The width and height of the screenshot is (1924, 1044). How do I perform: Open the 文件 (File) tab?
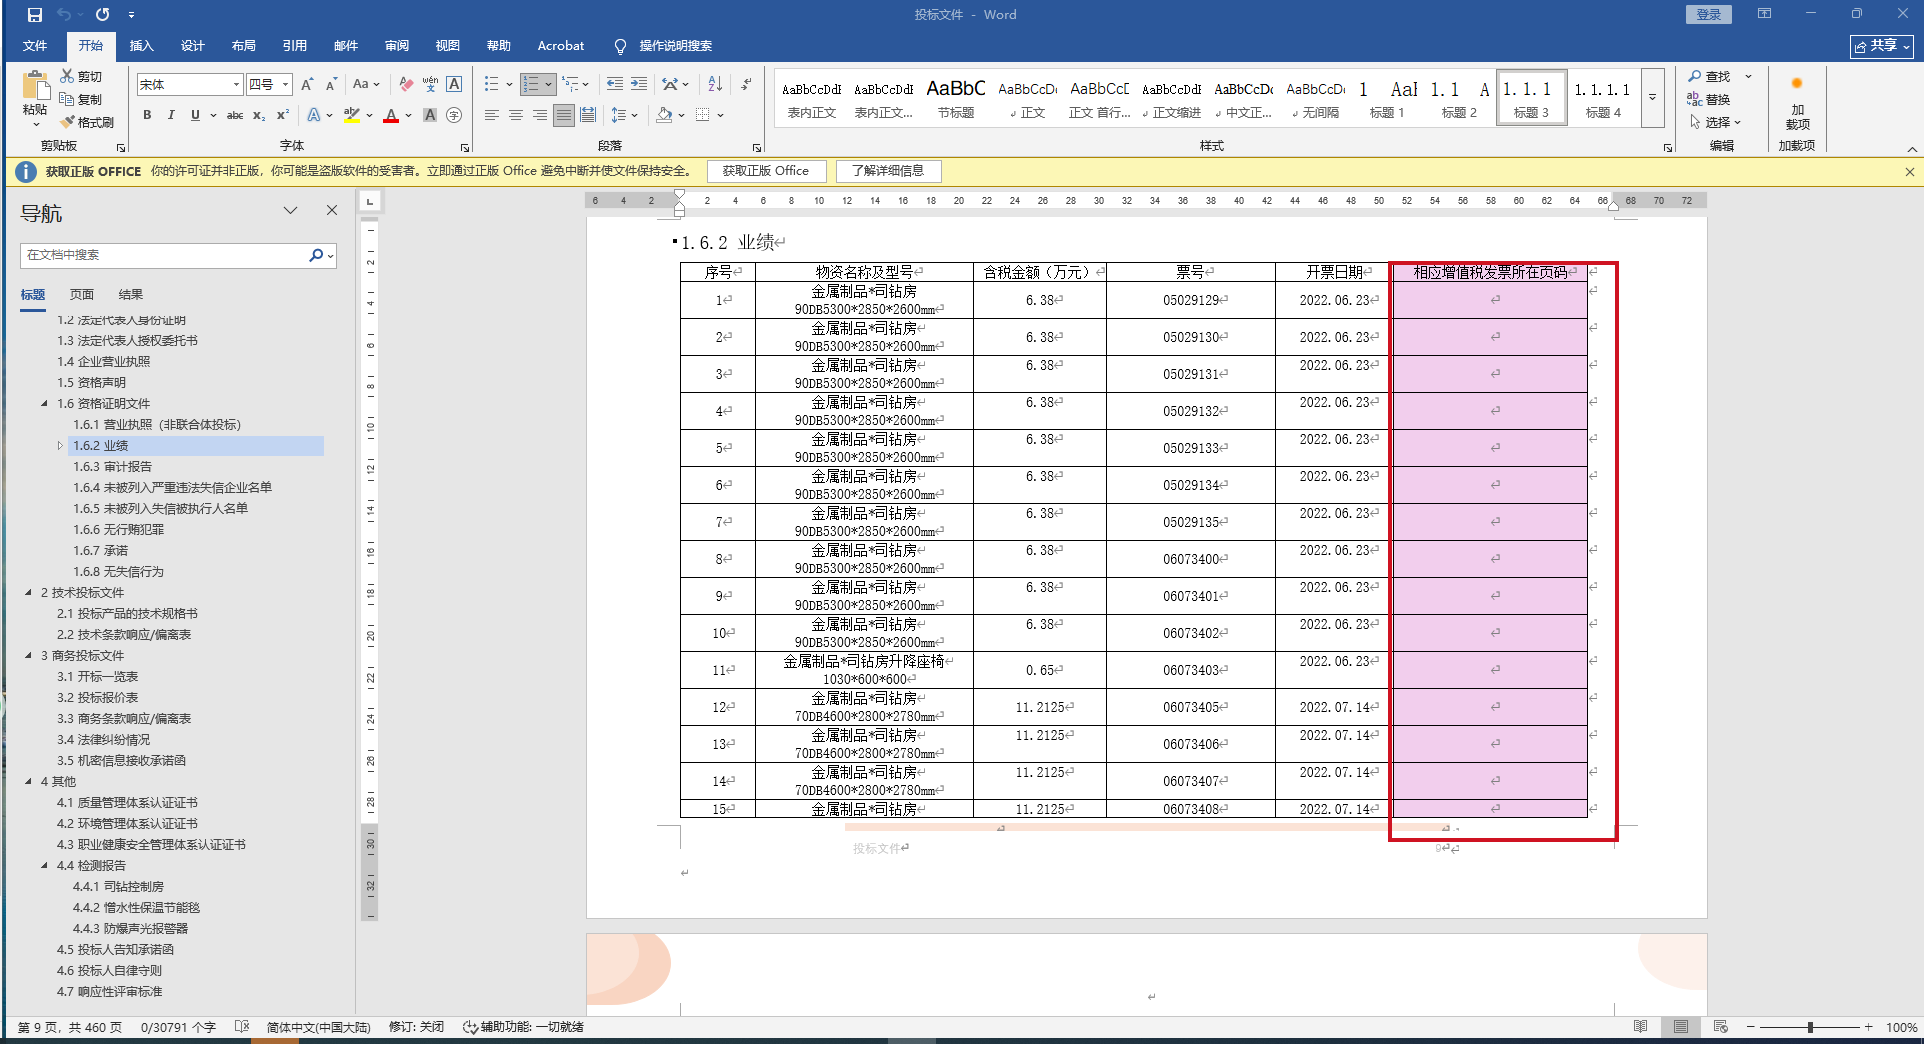35,46
